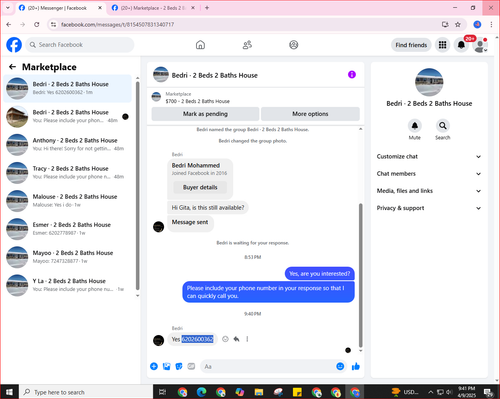This screenshot has height=399, width=500.
Task: Open conversation information purple icon
Action: (x=352, y=74)
